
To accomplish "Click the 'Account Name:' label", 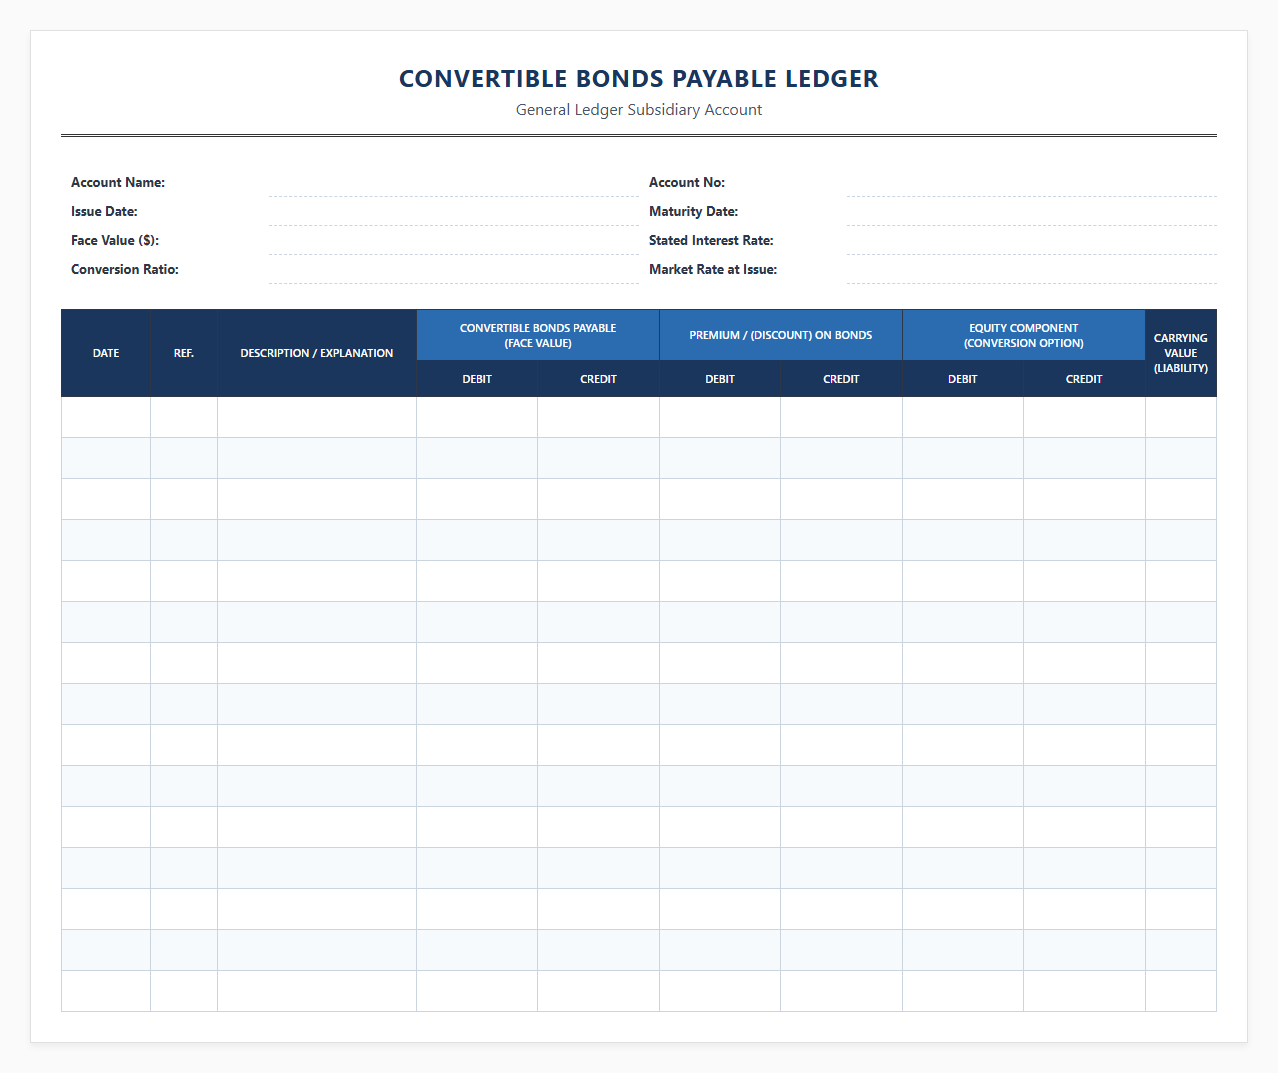I will (118, 182).
